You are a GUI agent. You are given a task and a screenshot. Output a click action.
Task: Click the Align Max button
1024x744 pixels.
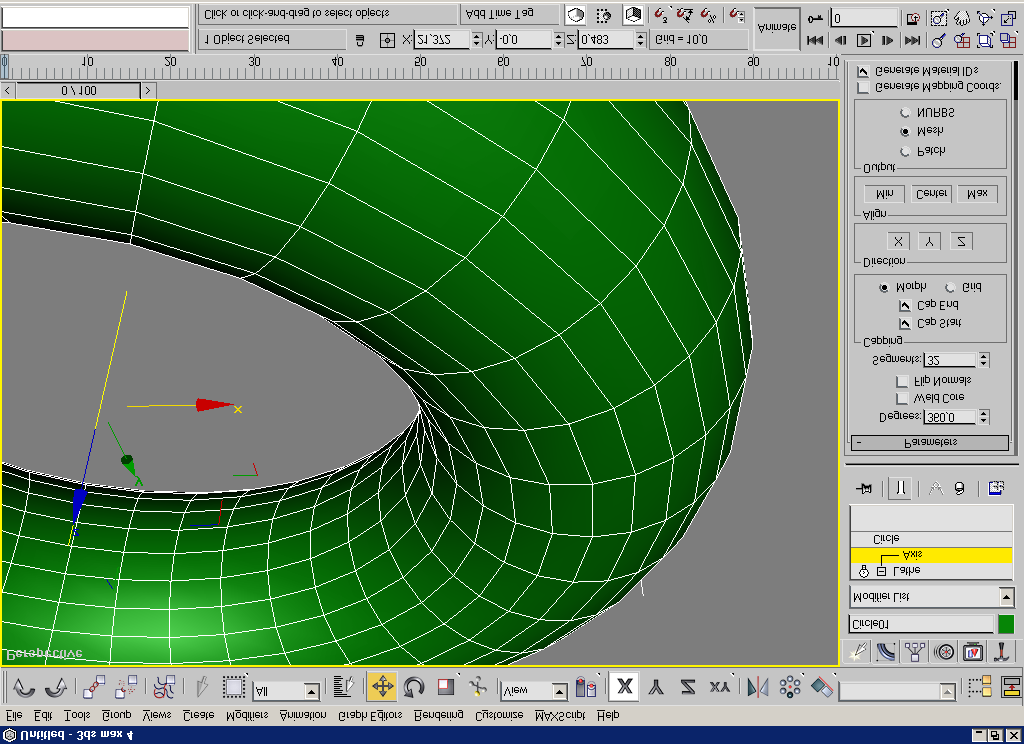977,194
